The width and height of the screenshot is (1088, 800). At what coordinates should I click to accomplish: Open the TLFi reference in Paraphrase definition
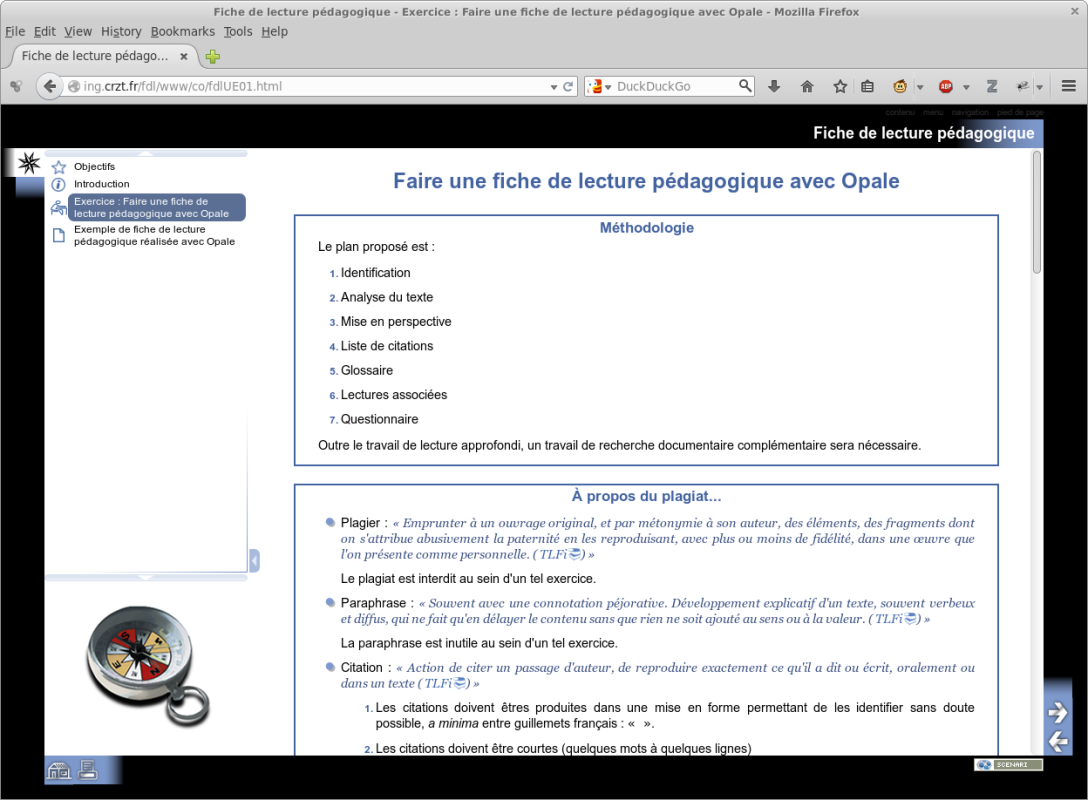897,619
